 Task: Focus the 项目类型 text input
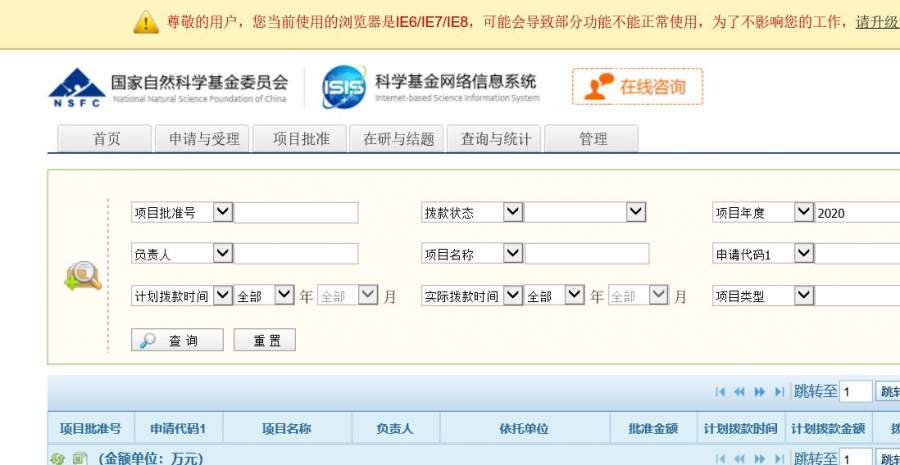click(x=858, y=296)
